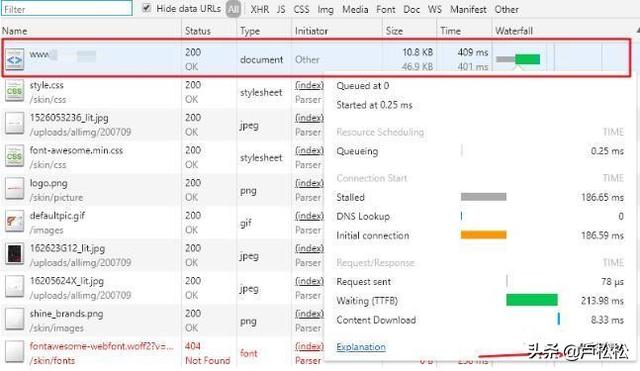Select the 16205624X_lit.jpg request name
The width and height of the screenshot is (640, 371).
(x=67, y=281)
